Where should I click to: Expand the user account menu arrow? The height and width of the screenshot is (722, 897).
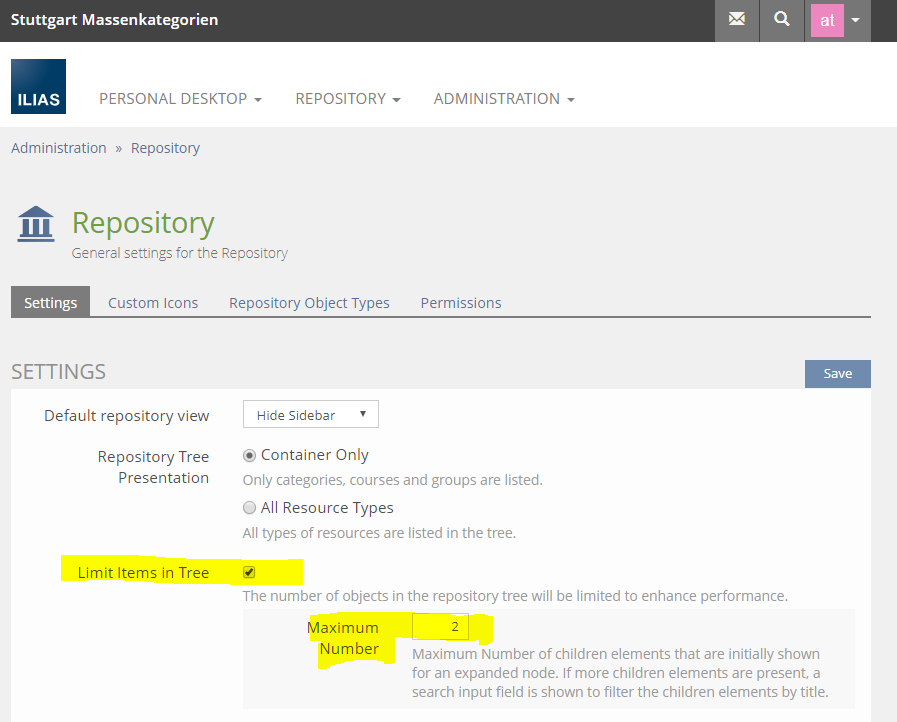point(856,20)
